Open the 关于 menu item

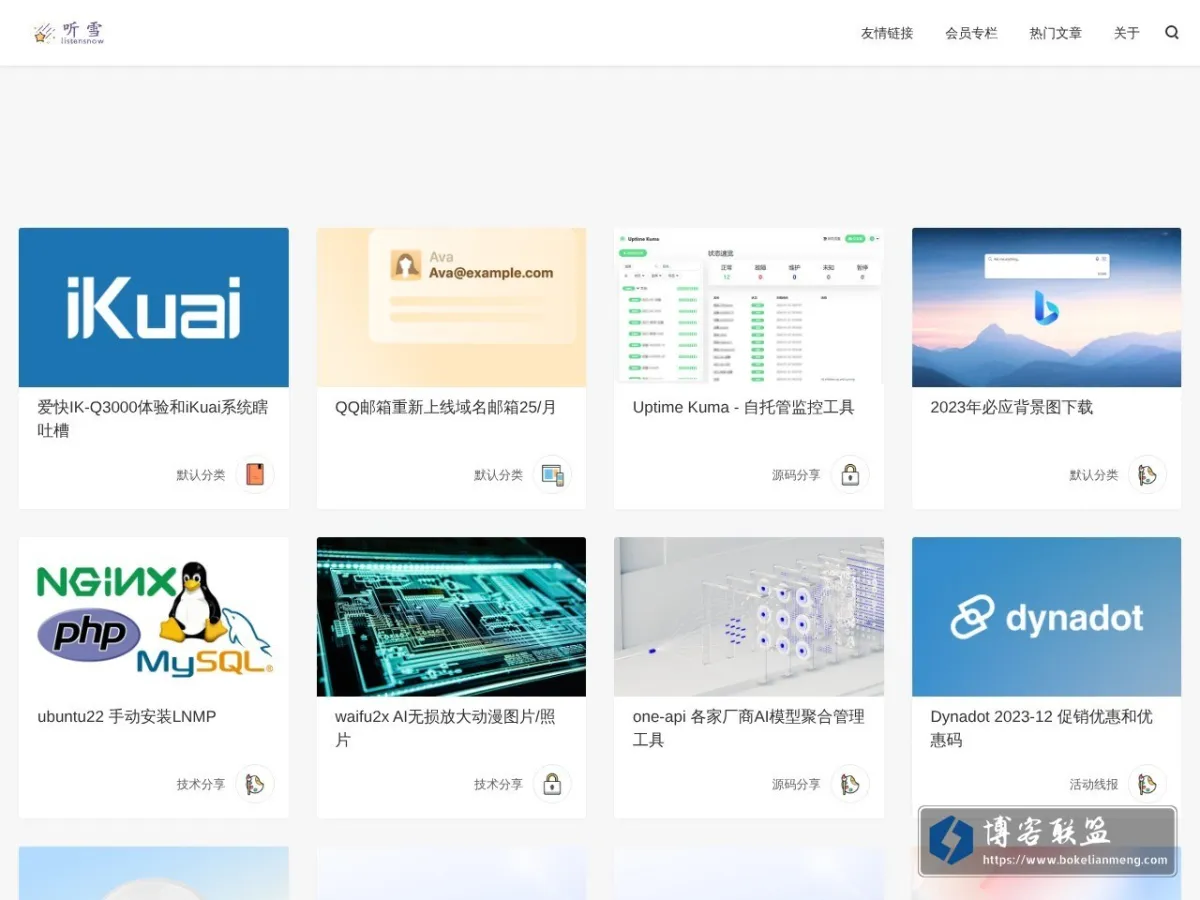point(1127,33)
